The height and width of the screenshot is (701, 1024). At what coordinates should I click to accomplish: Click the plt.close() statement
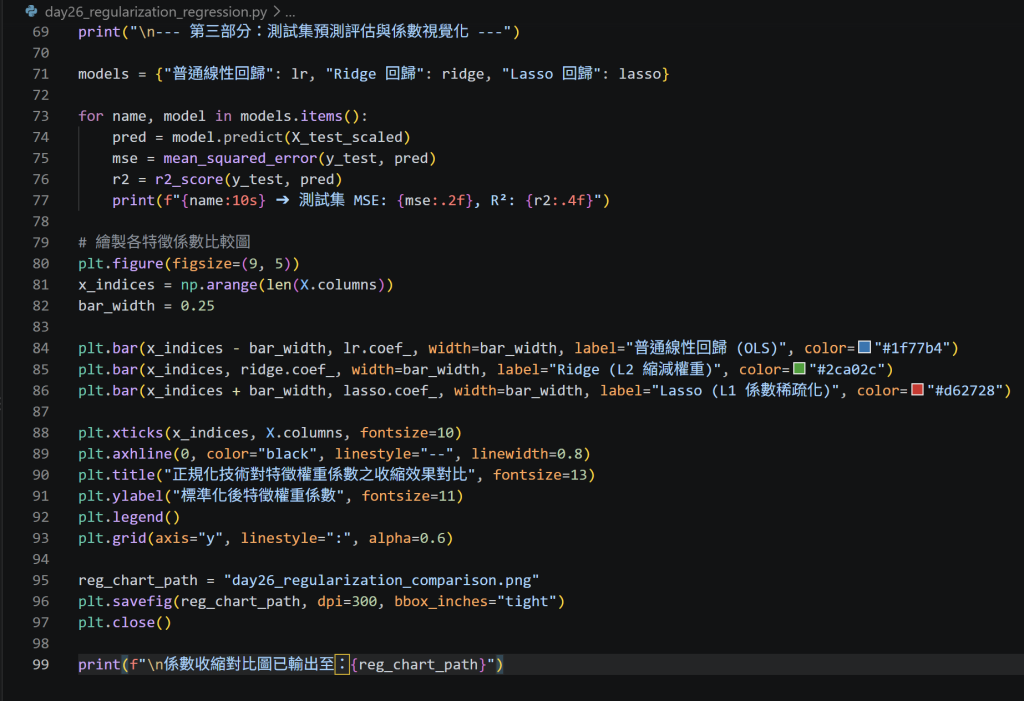(125, 623)
